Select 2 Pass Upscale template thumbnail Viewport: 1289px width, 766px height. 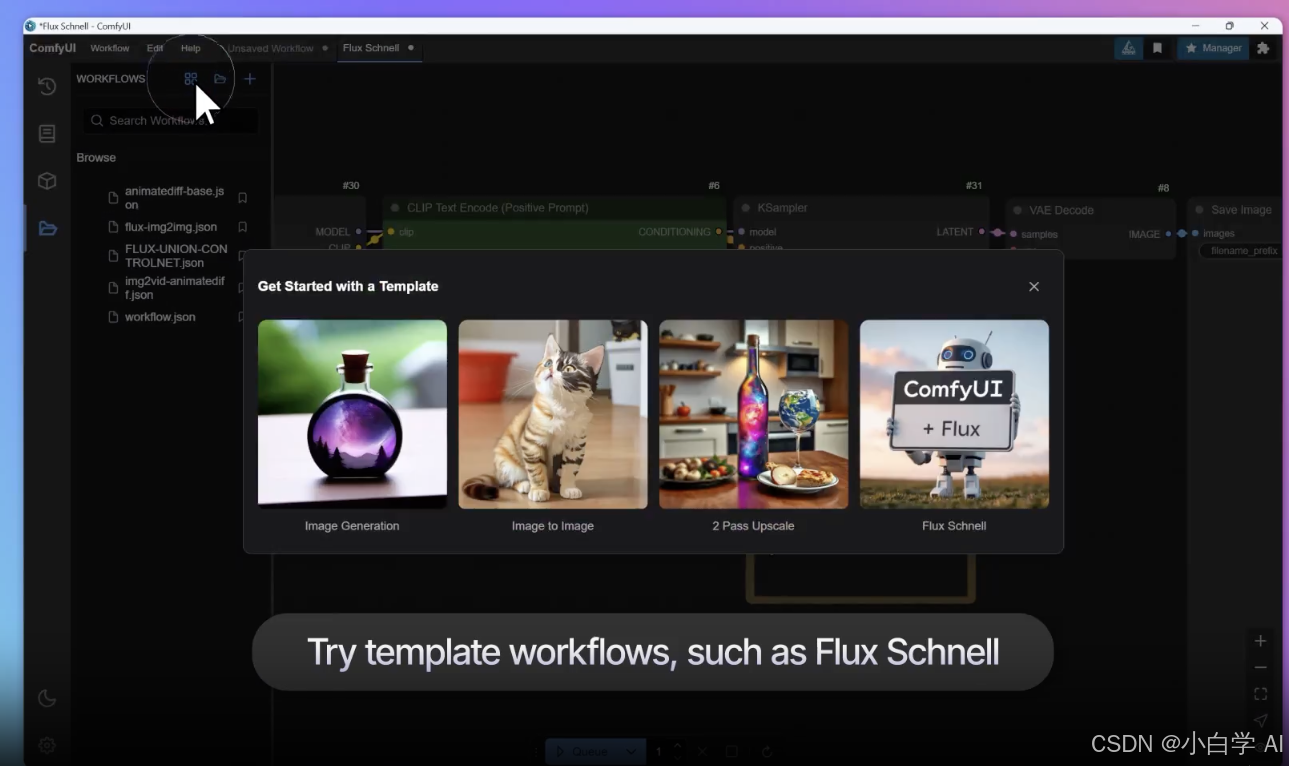pyautogui.click(x=753, y=414)
